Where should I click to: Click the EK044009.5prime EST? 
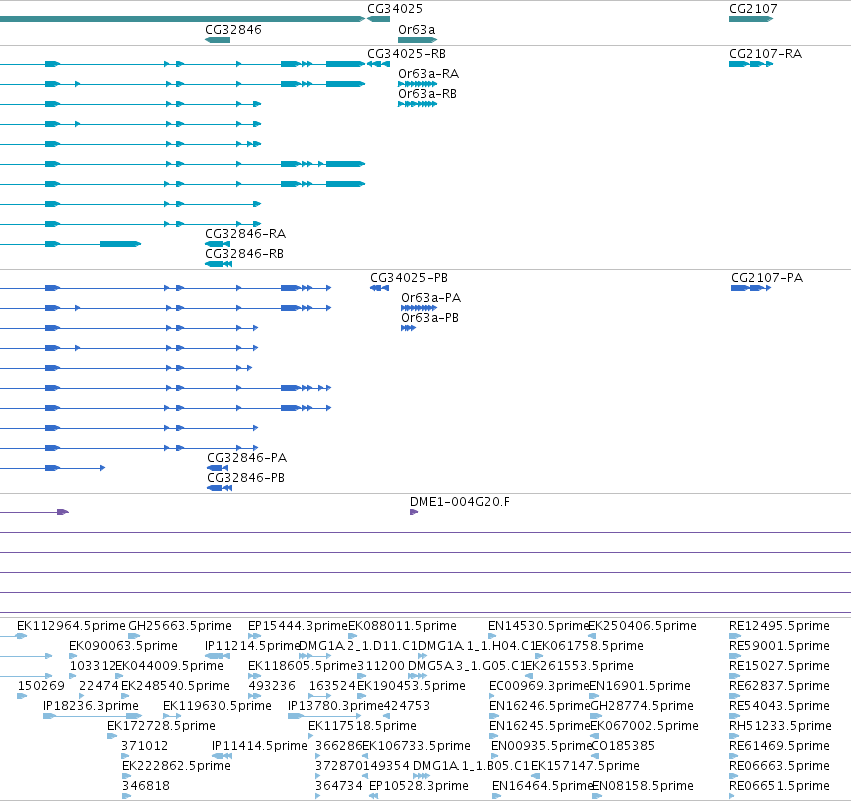119,676
